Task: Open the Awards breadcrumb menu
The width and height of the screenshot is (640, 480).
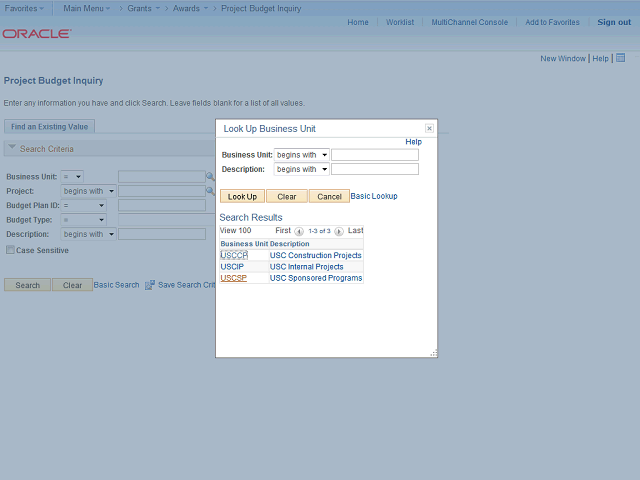Action: tap(190, 8)
